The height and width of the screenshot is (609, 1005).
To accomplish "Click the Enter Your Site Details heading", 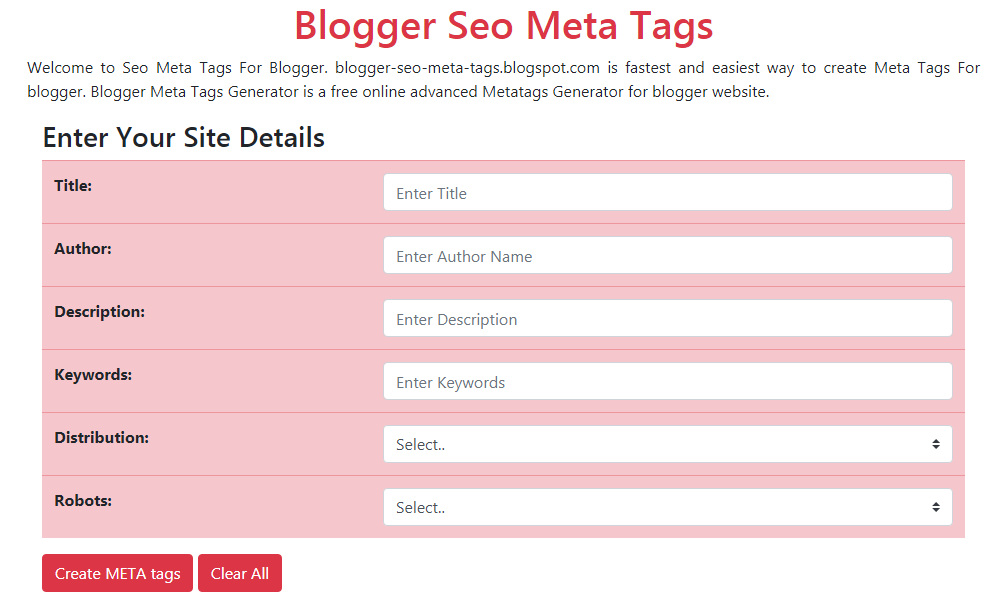I will tap(183, 137).
